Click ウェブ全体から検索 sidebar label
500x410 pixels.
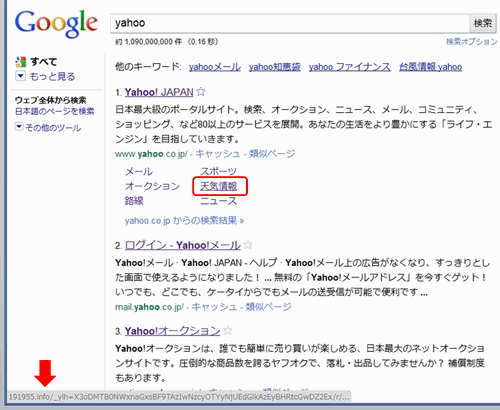click(51, 100)
